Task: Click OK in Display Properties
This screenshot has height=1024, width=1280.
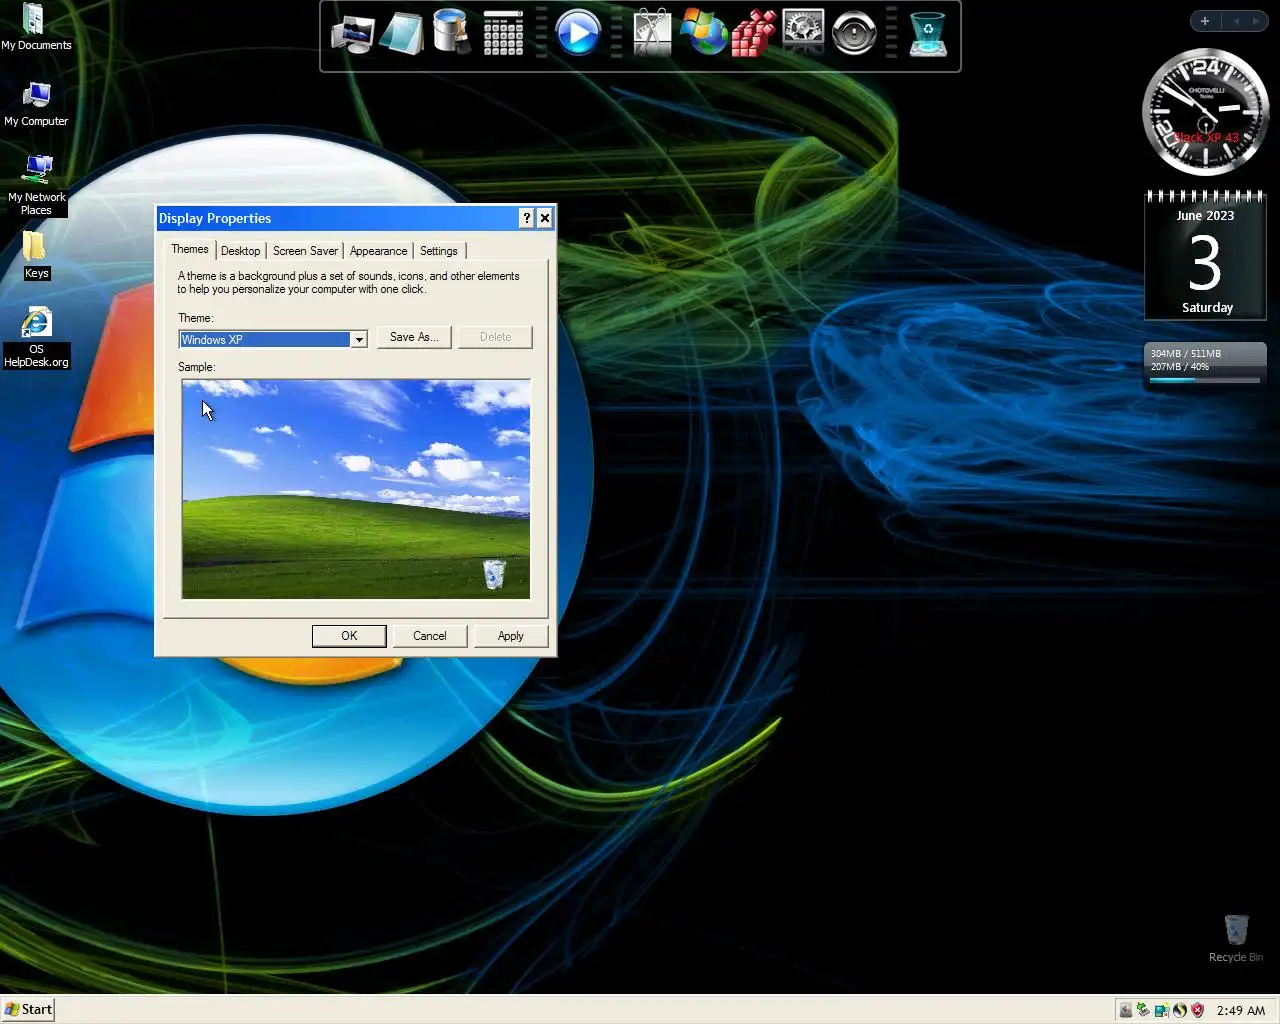Action: pyautogui.click(x=349, y=636)
